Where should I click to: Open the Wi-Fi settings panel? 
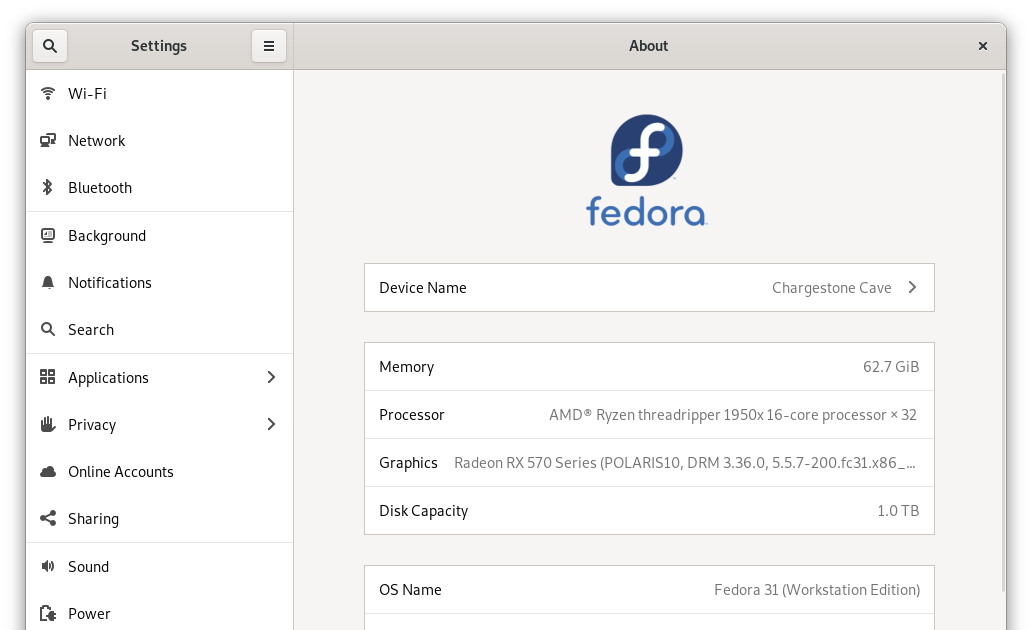[159, 93]
